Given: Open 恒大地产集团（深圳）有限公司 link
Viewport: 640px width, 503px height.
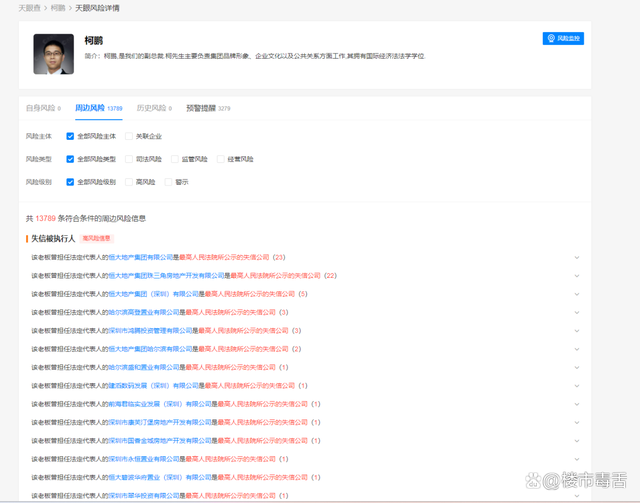Looking at the screenshot, I should pyautogui.click(x=153, y=294).
